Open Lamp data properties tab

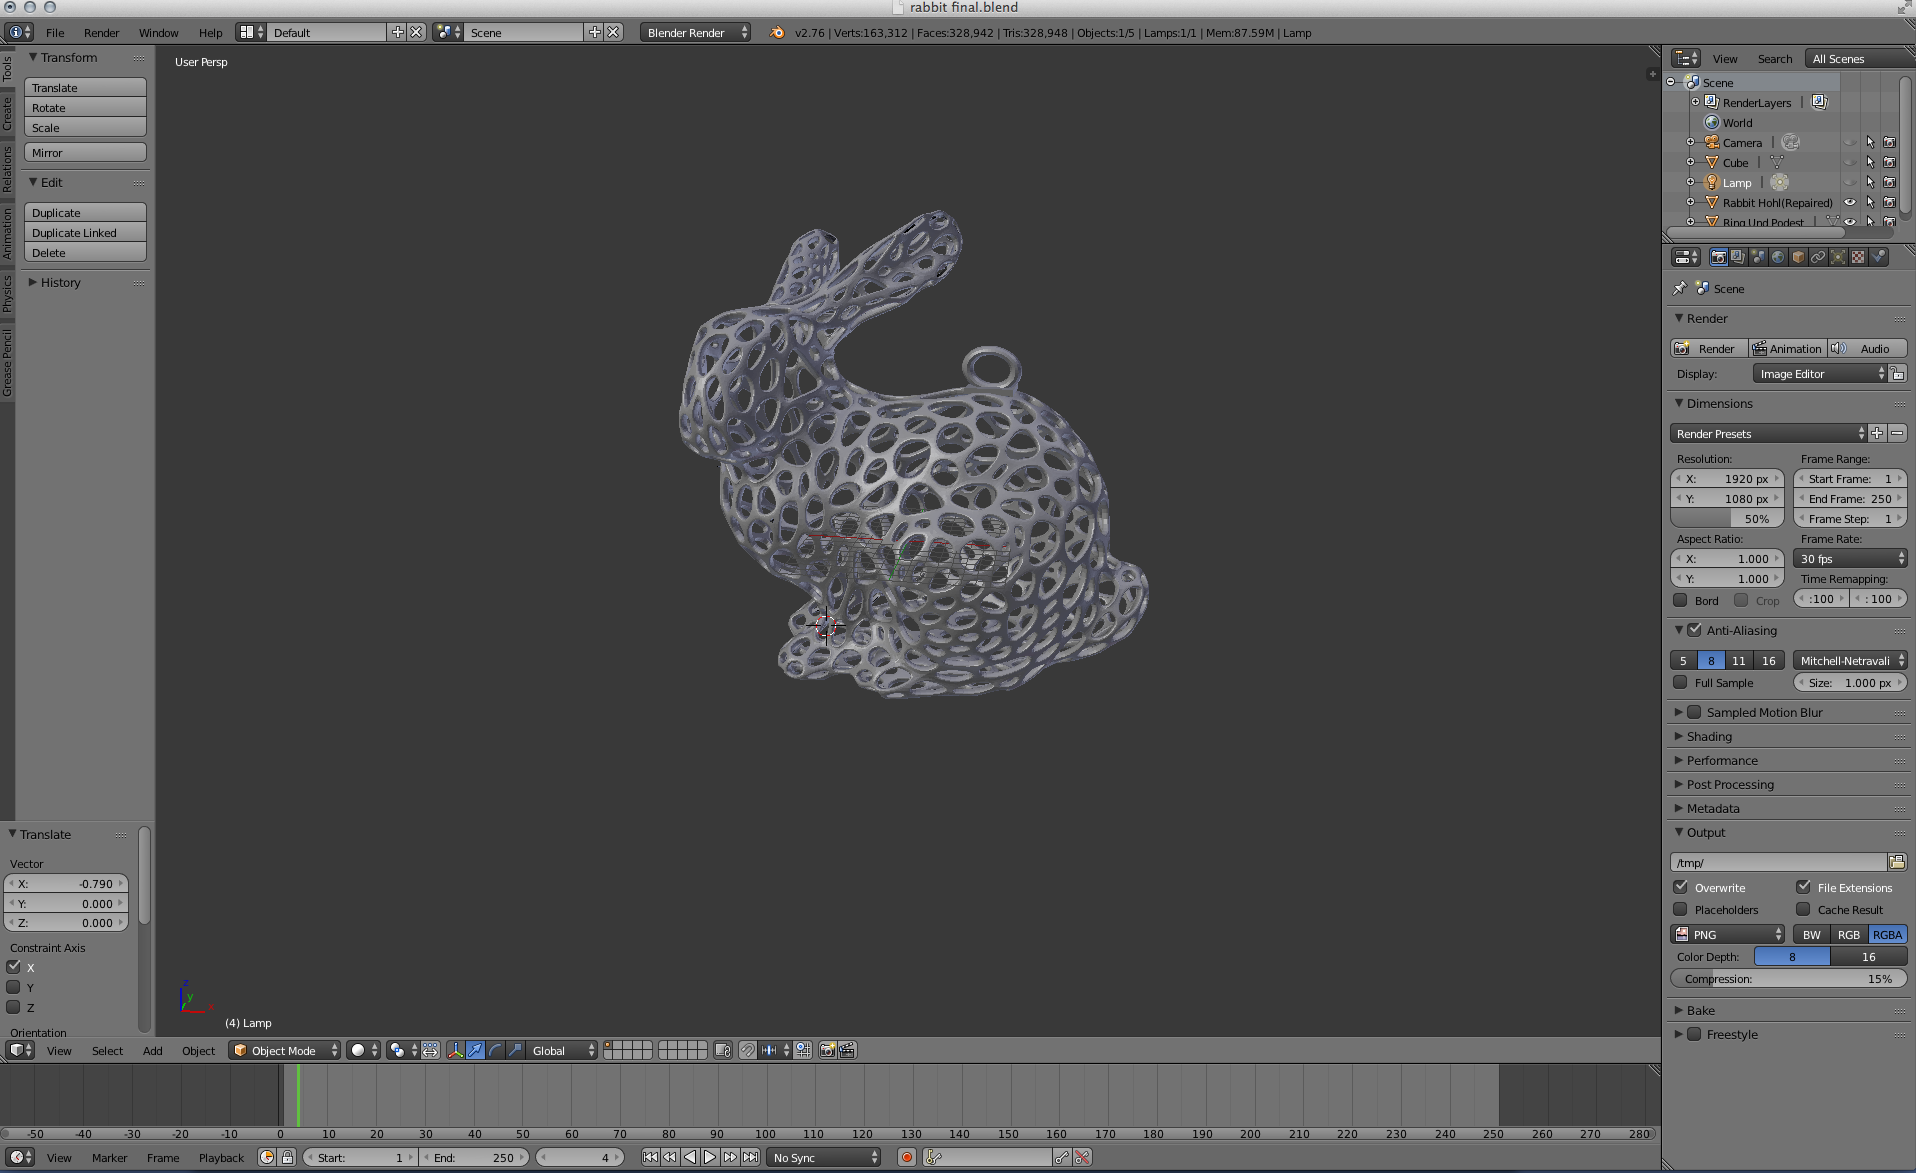[1838, 257]
